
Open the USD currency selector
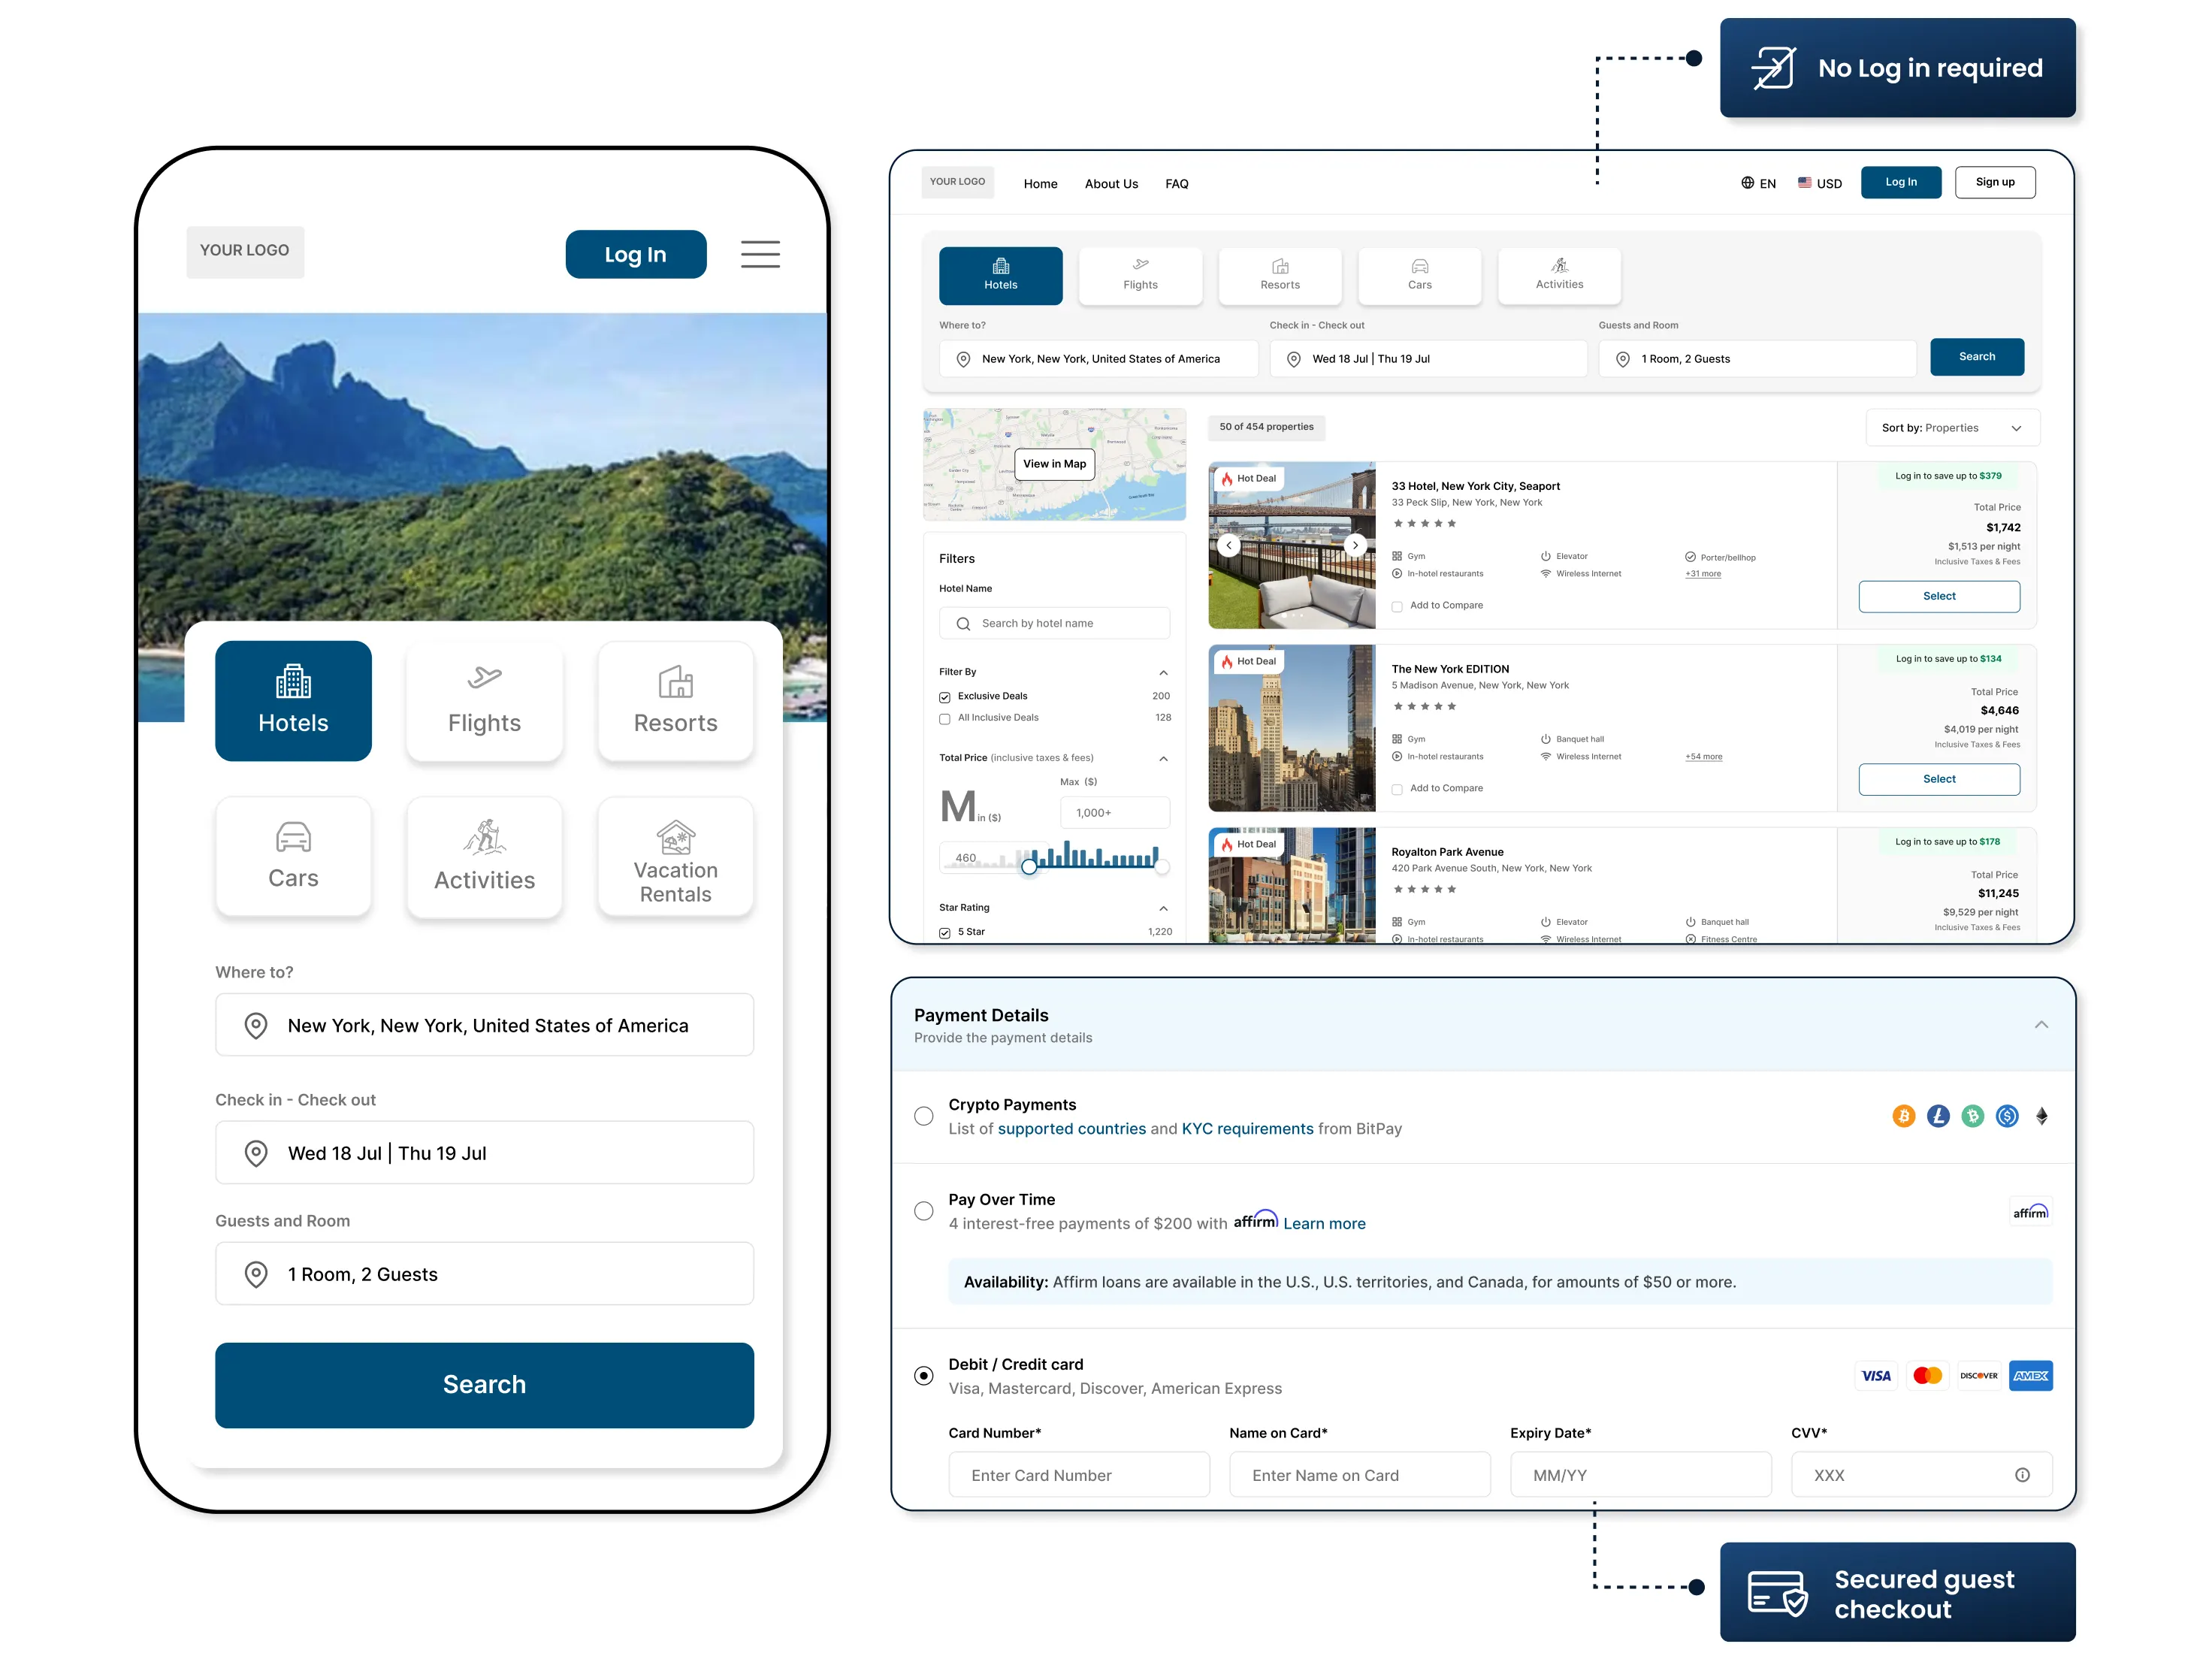[x=1820, y=183]
